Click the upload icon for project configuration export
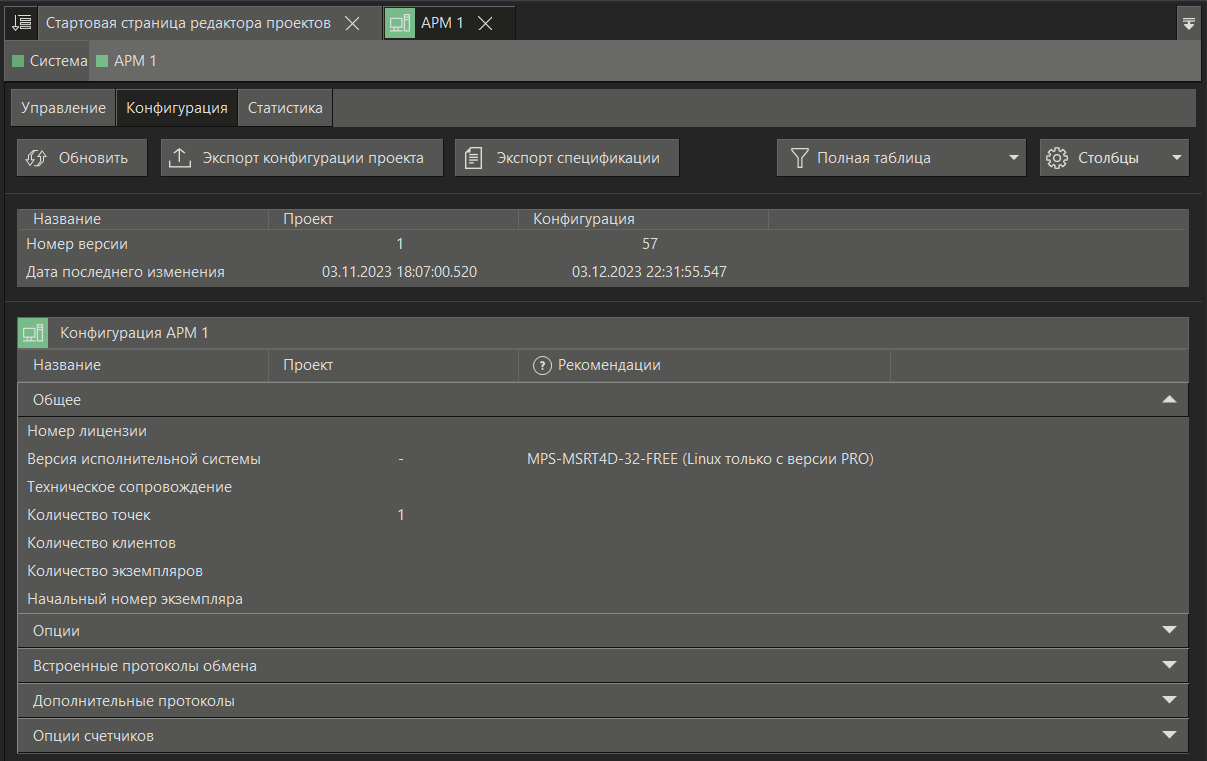Viewport: 1207px width, 761px height. coord(180,158)
